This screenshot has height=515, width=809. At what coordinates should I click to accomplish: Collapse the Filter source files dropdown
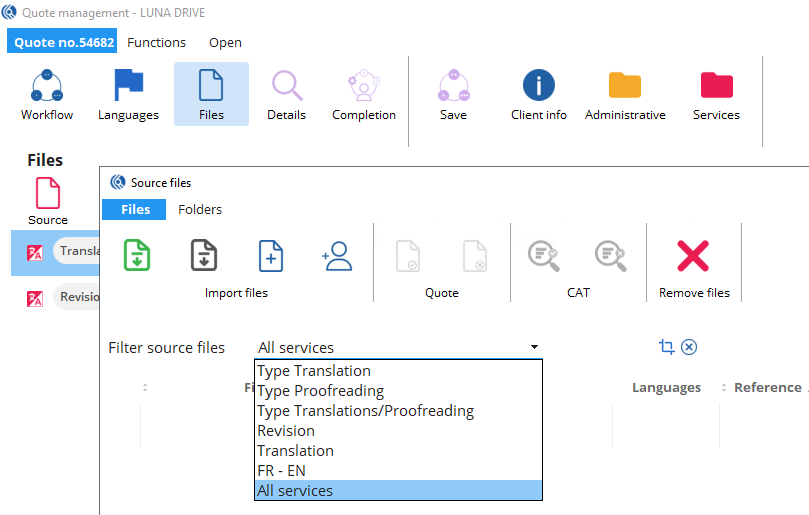pos(535,348)
